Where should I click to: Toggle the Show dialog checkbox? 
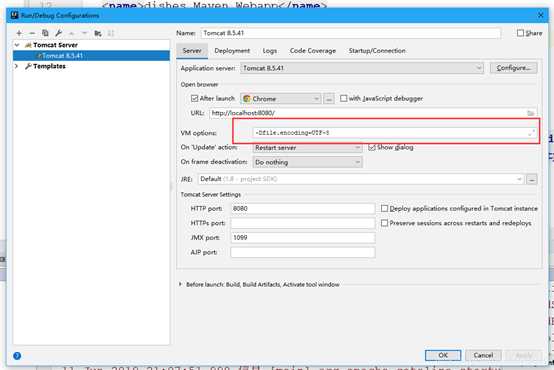(372, 147)
